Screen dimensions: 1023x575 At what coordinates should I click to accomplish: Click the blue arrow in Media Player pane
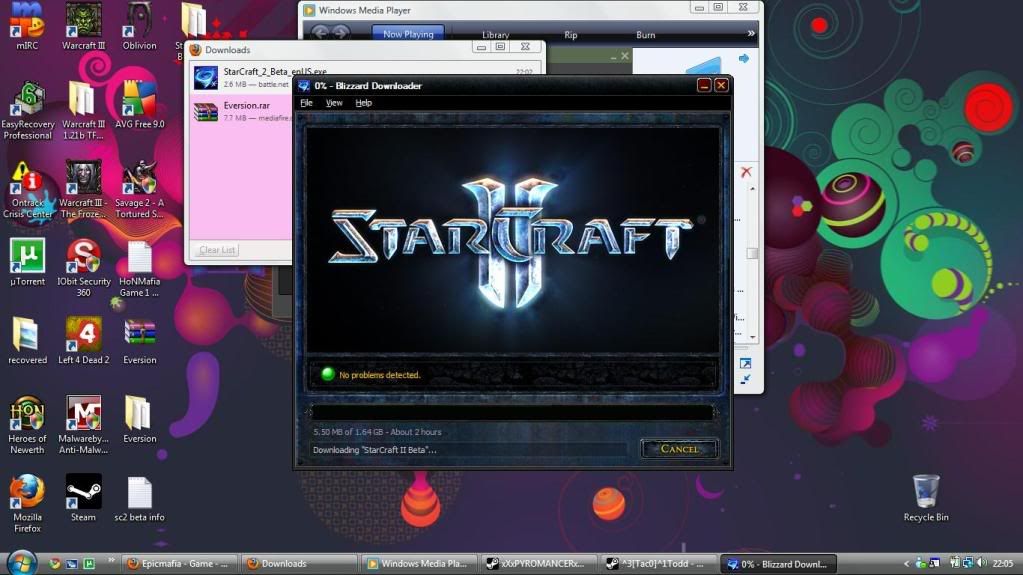744,59
